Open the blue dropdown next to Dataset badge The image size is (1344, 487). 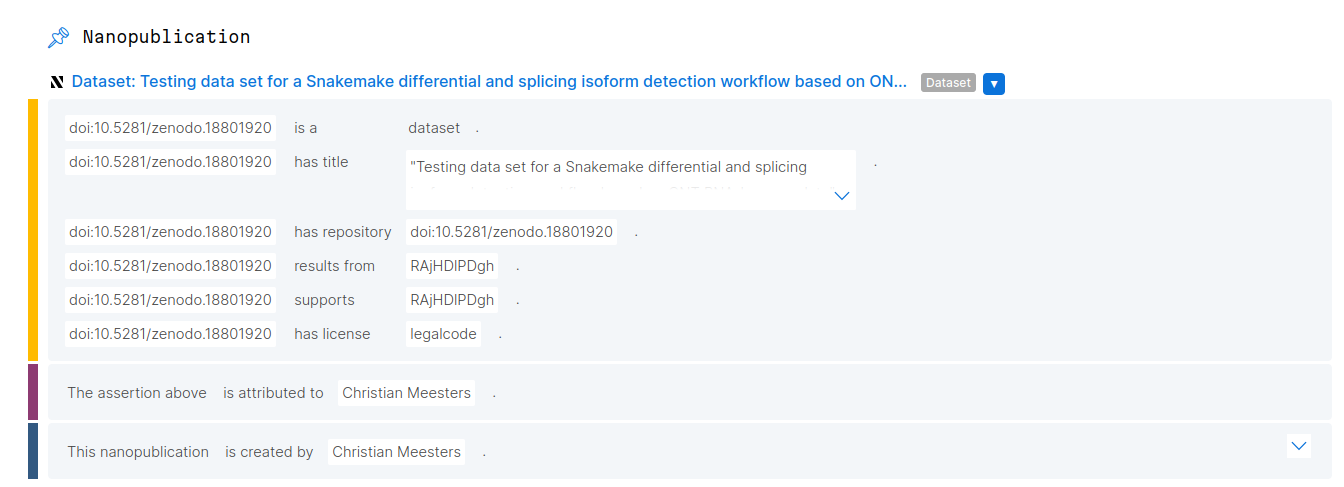(x=993, y=83)
